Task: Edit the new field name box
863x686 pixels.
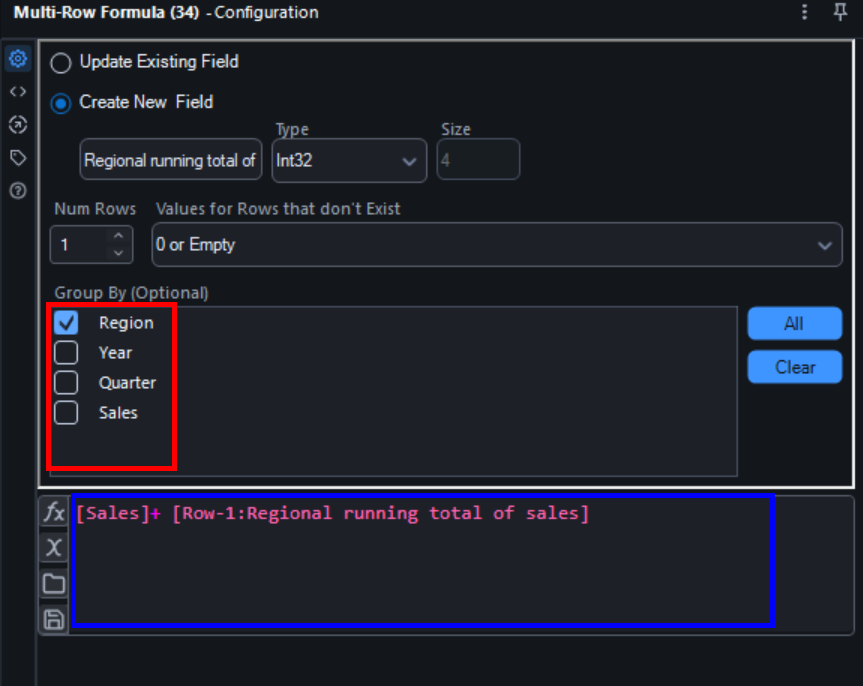Action: [171, 160]
